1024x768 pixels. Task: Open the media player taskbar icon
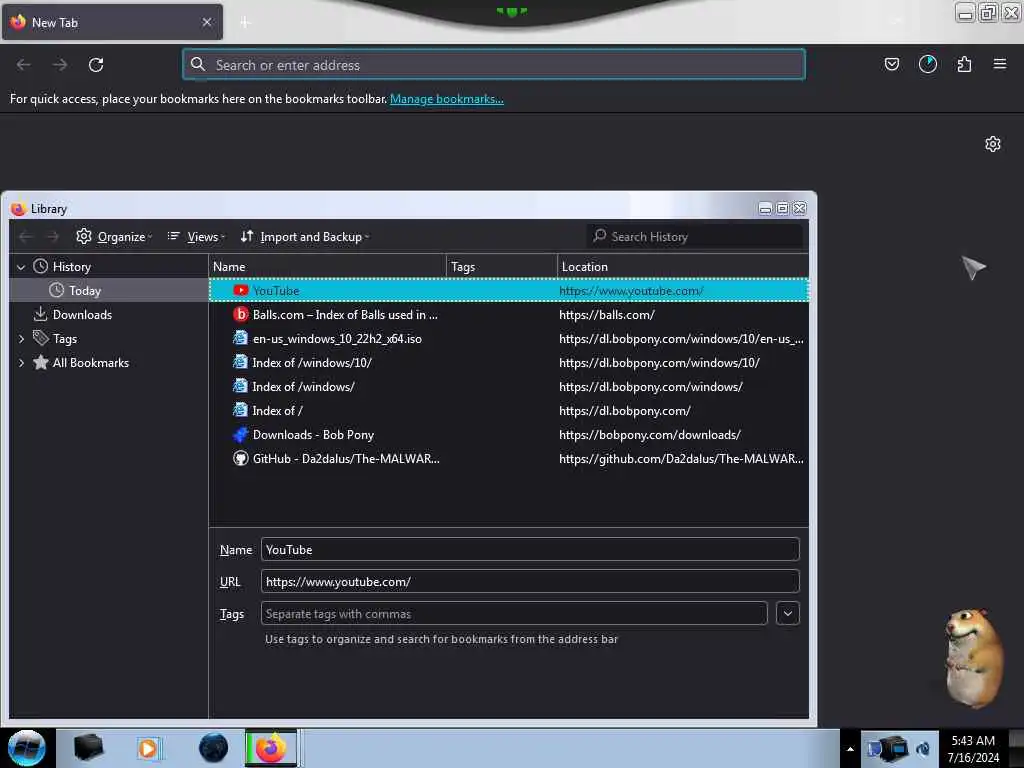pyautogui.click(x=148, y=748)
